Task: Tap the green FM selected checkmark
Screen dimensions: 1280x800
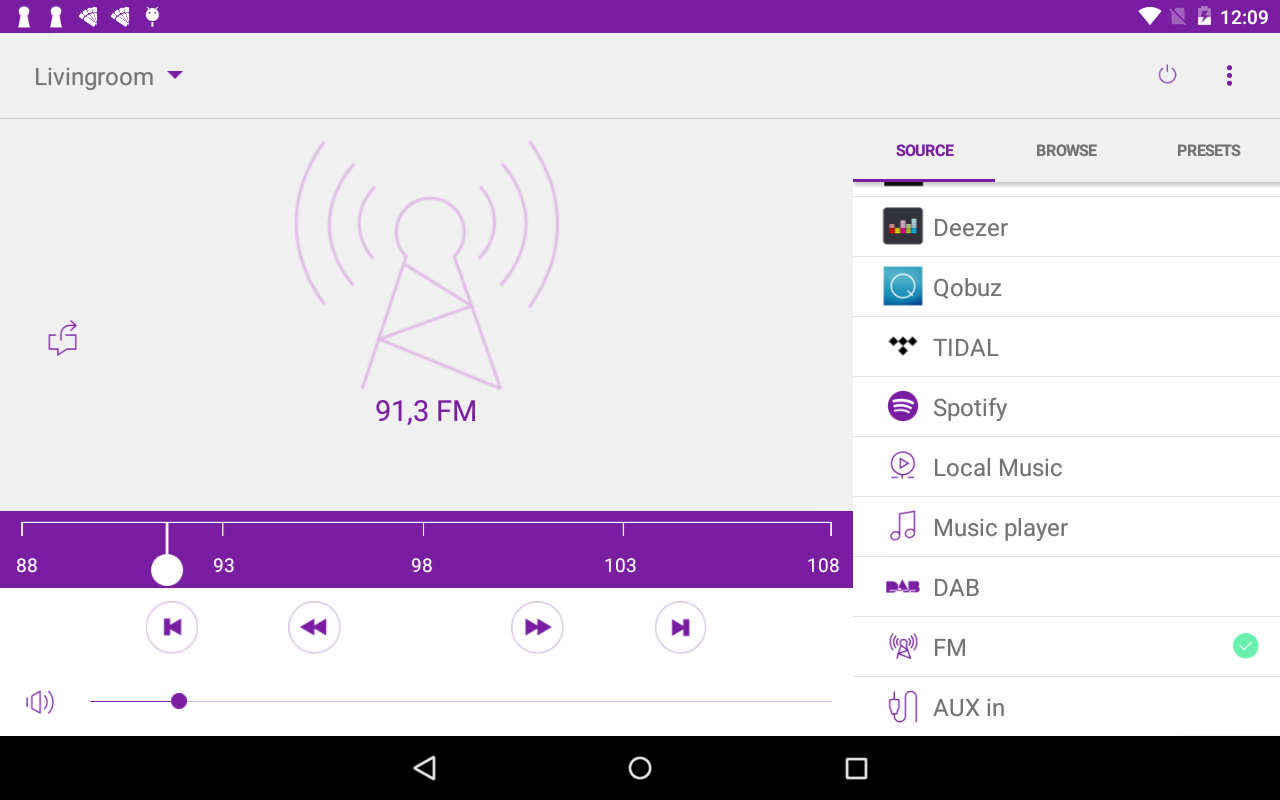Action: pos(1245,646)
